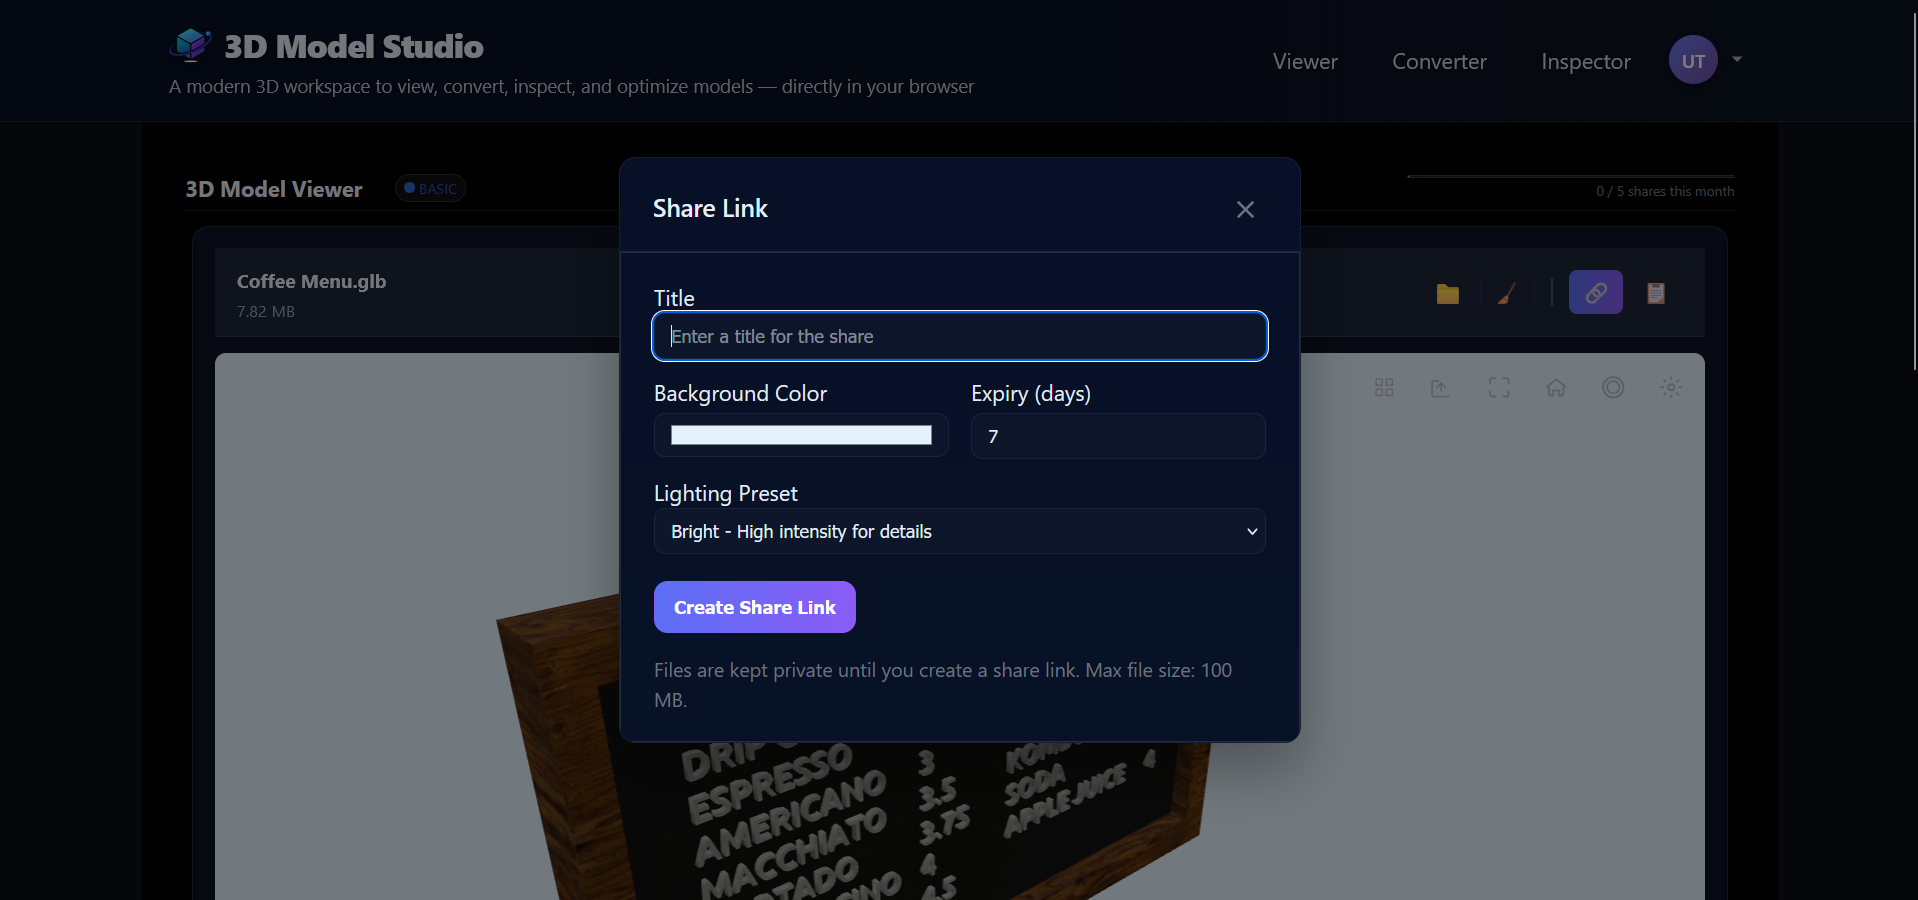1918x900 pixels.
Task: Click the target focus icon
Action: point(1613,388)
